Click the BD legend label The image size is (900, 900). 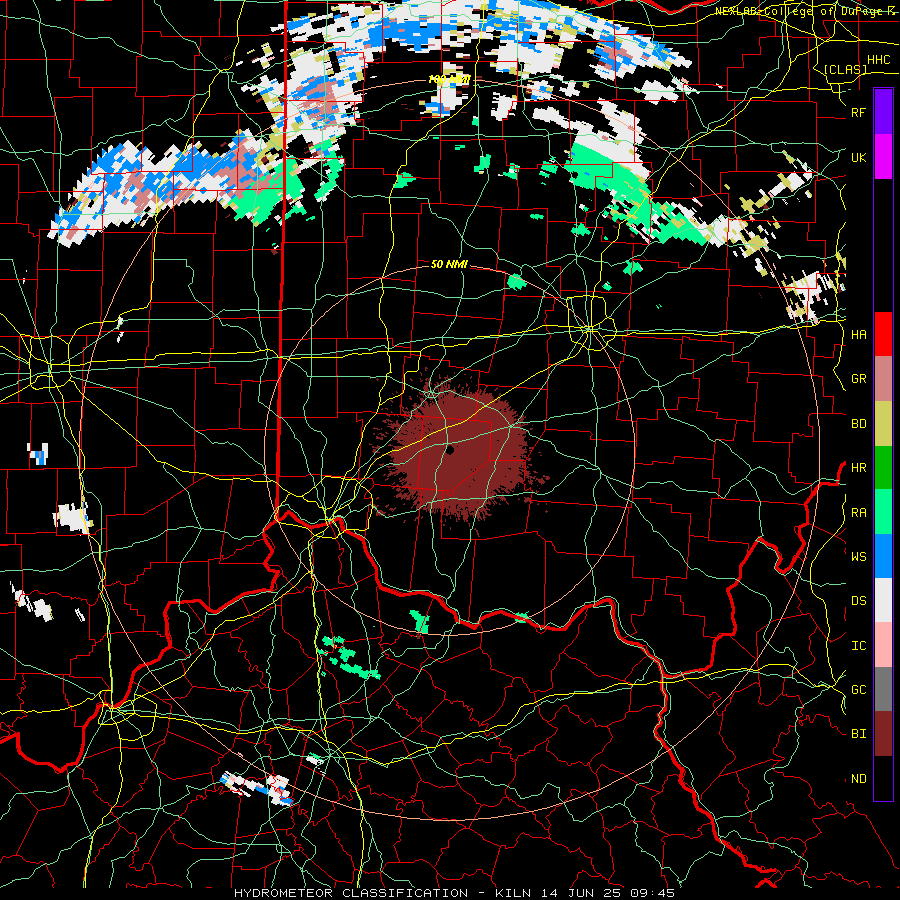coord(858,424)
